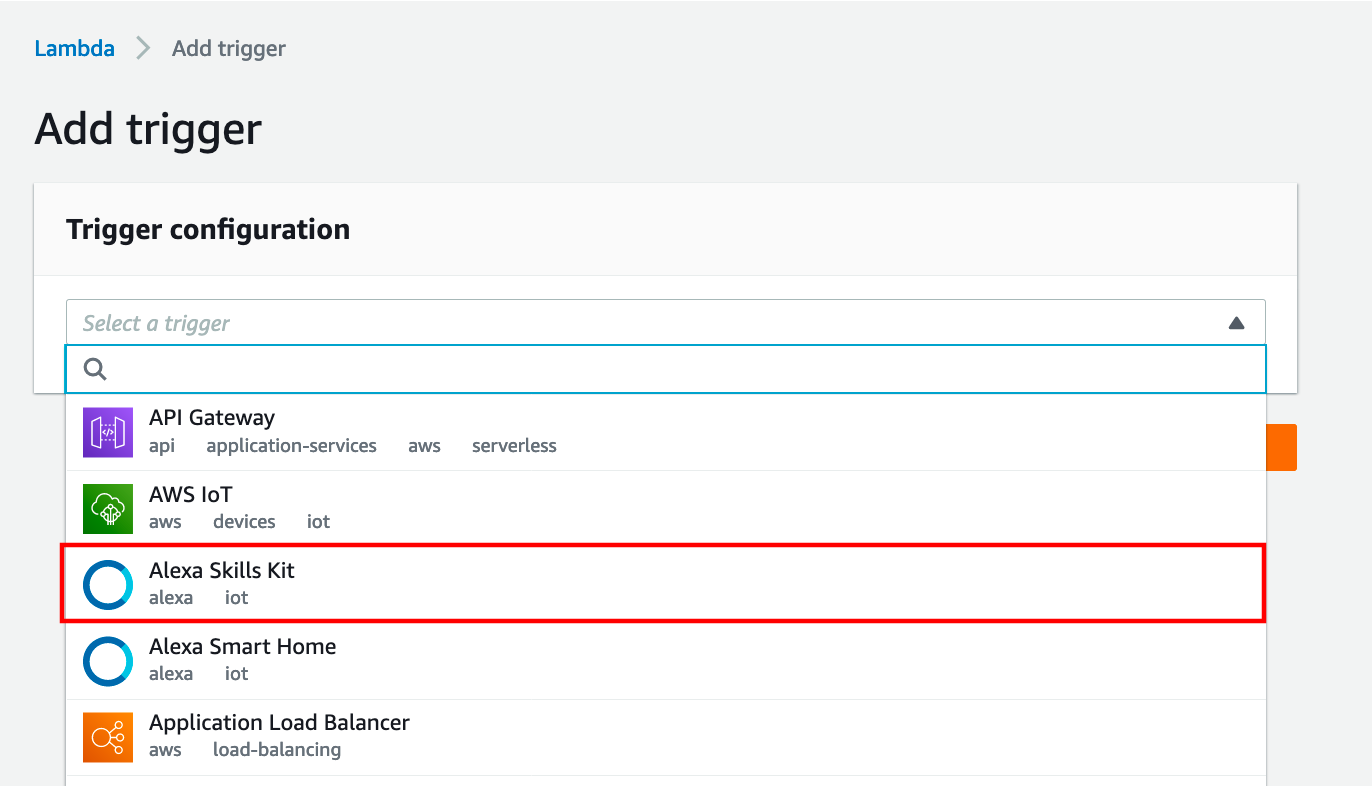Viewport: 1372px width, 786px height.
Task: Focus the trigger search input field
Action: pos(666,369)
